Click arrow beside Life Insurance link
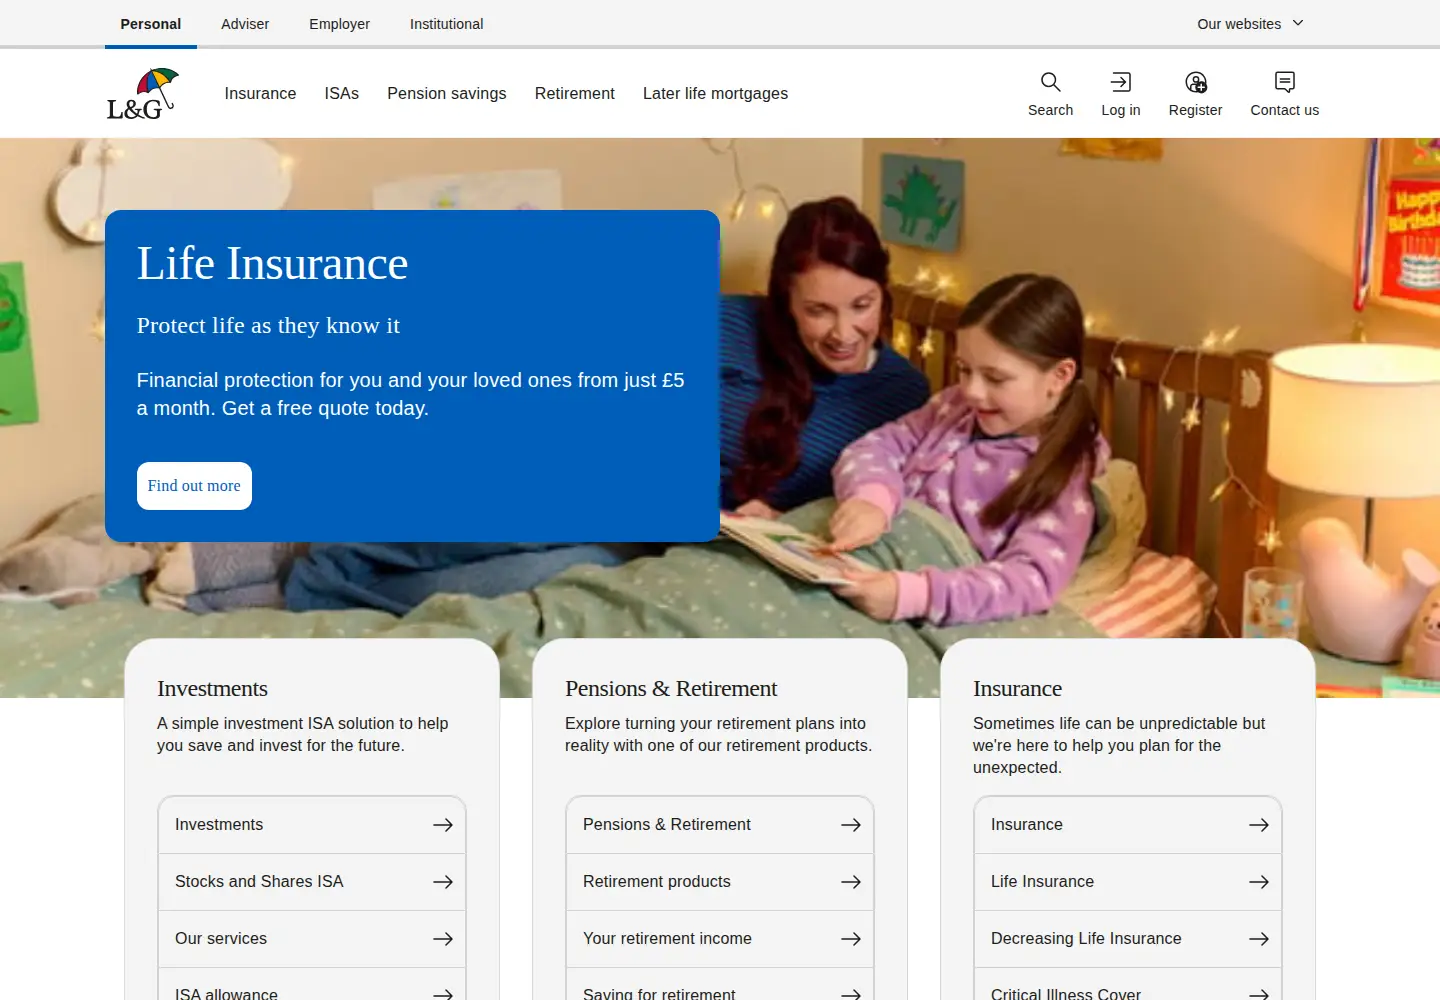 click(1259, 882)
